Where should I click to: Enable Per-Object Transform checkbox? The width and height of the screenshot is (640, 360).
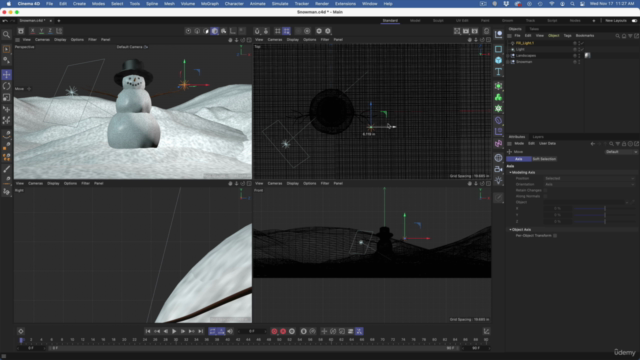(555, 236)
